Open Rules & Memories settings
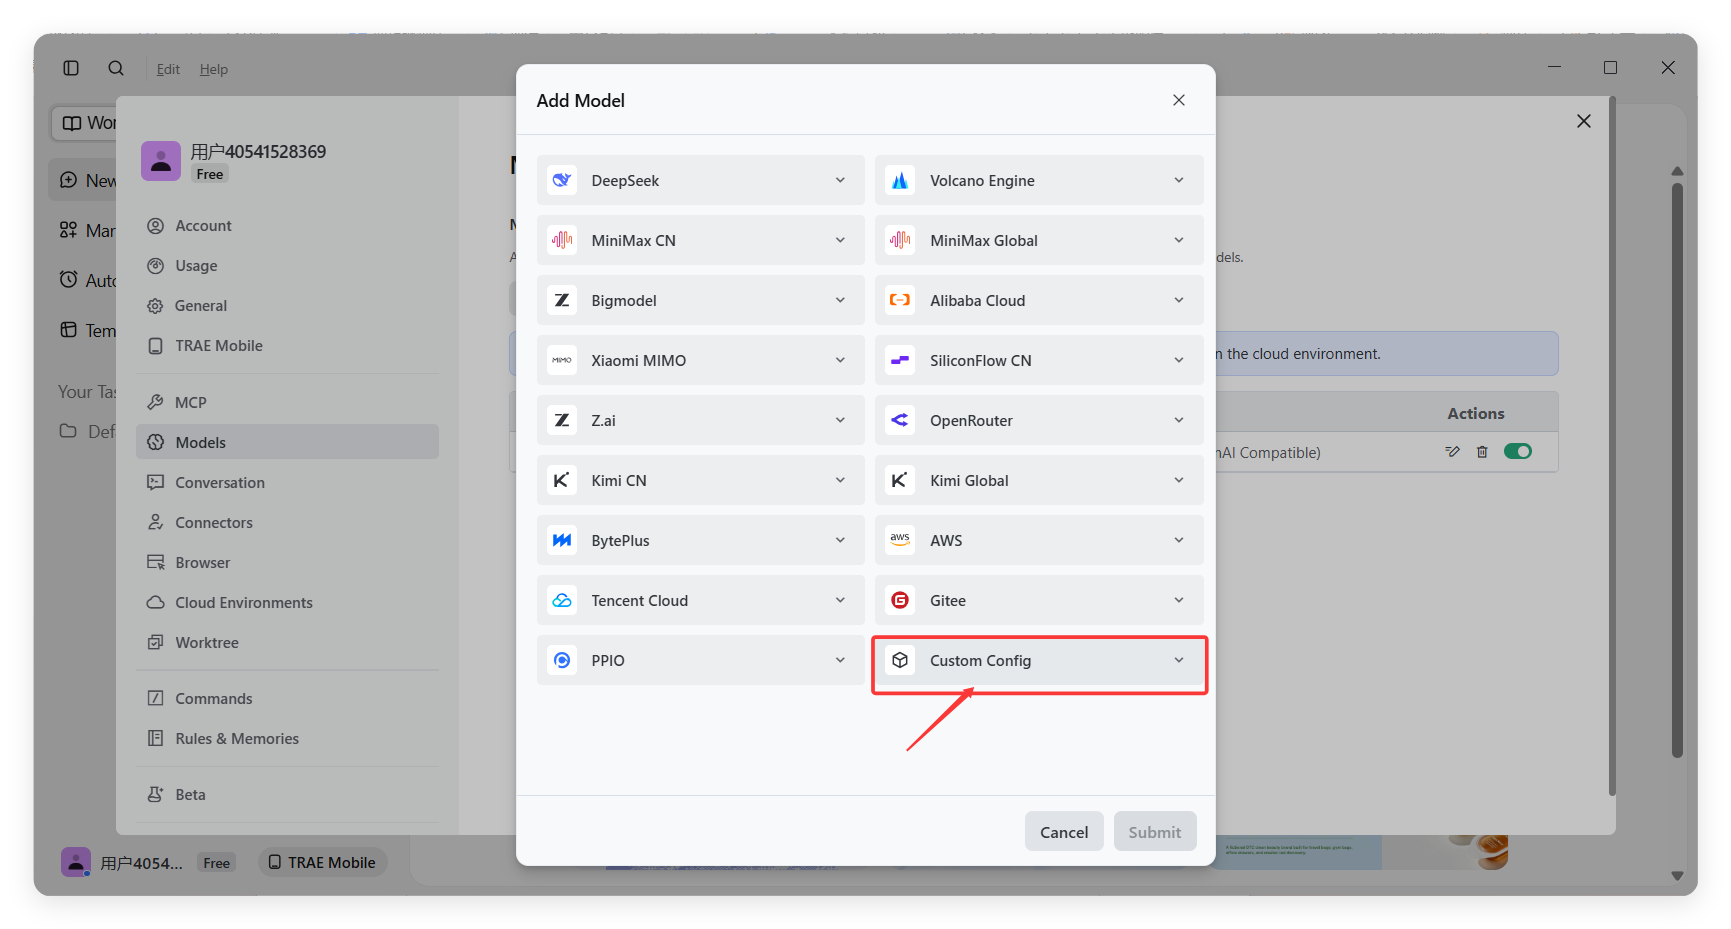1731x929 pixels. coord(288,738)
